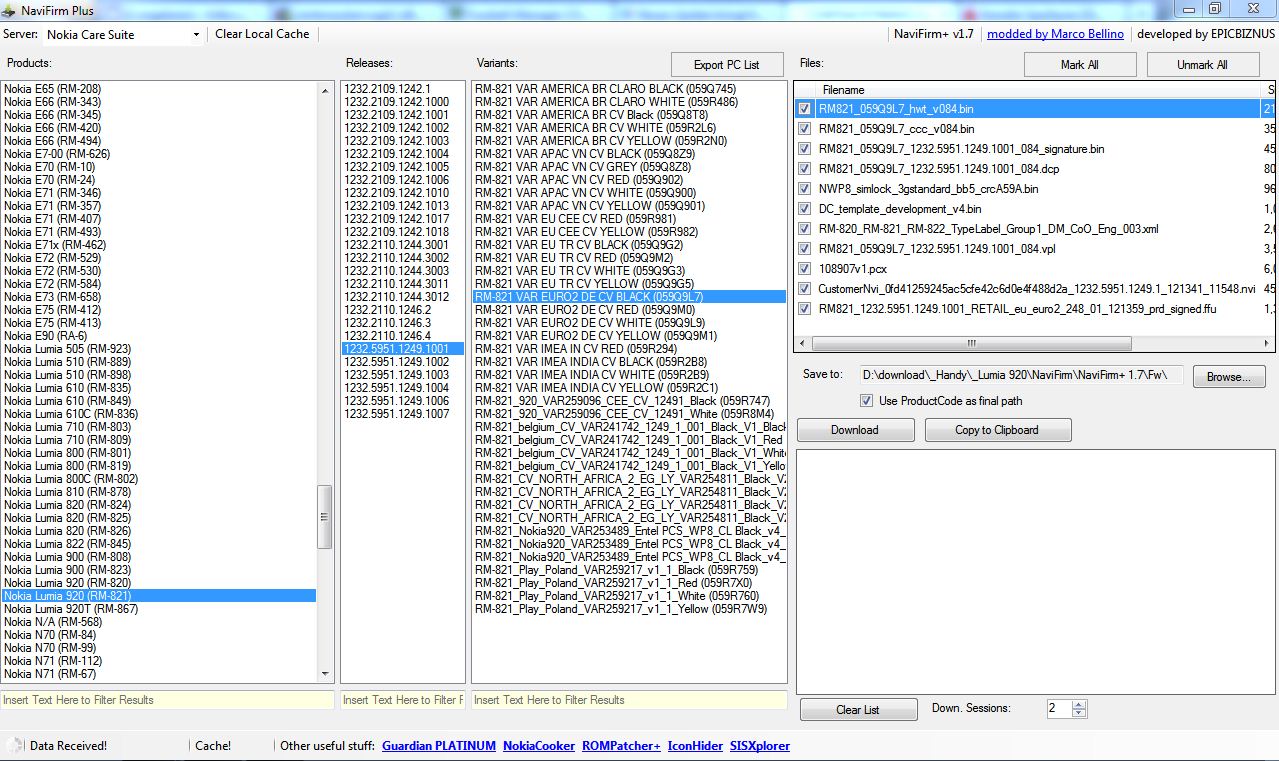This screenshot has width=1279, height=761.
Task: Increase Down. Sessions with the up arrow
Action: (1078, 704)
